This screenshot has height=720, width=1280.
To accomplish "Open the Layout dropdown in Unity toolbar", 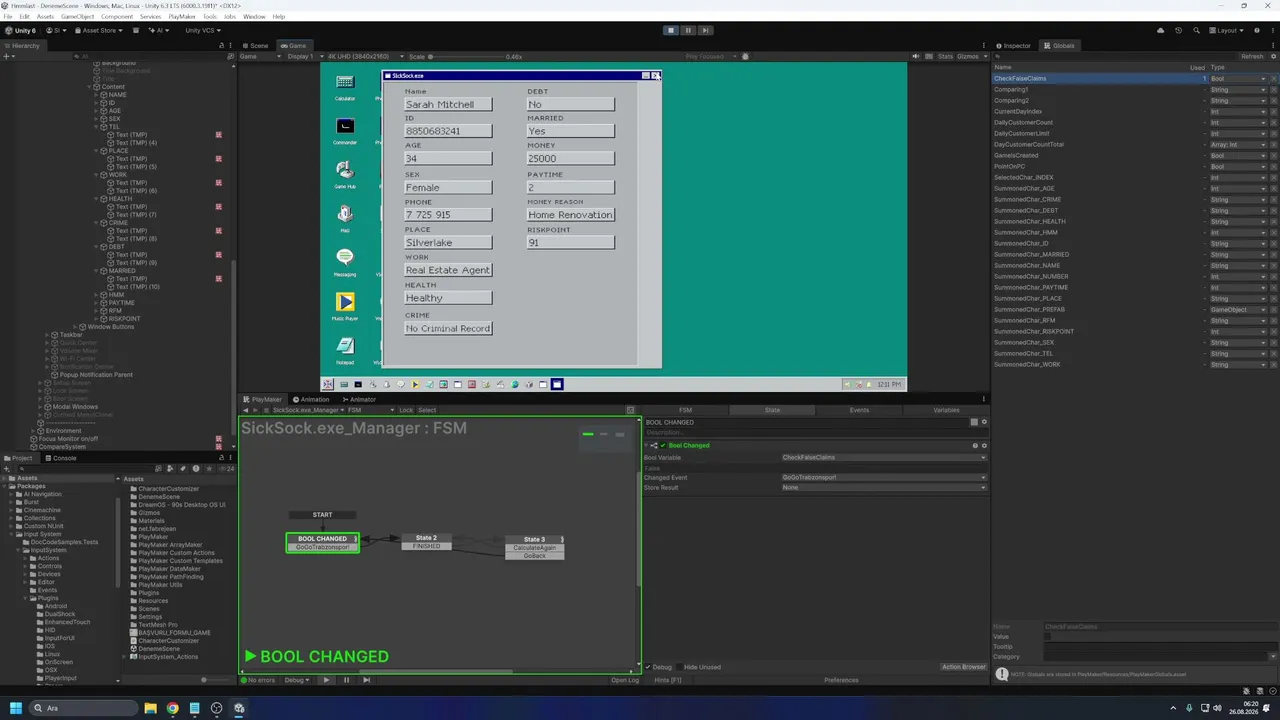I will click(1229, 30).
